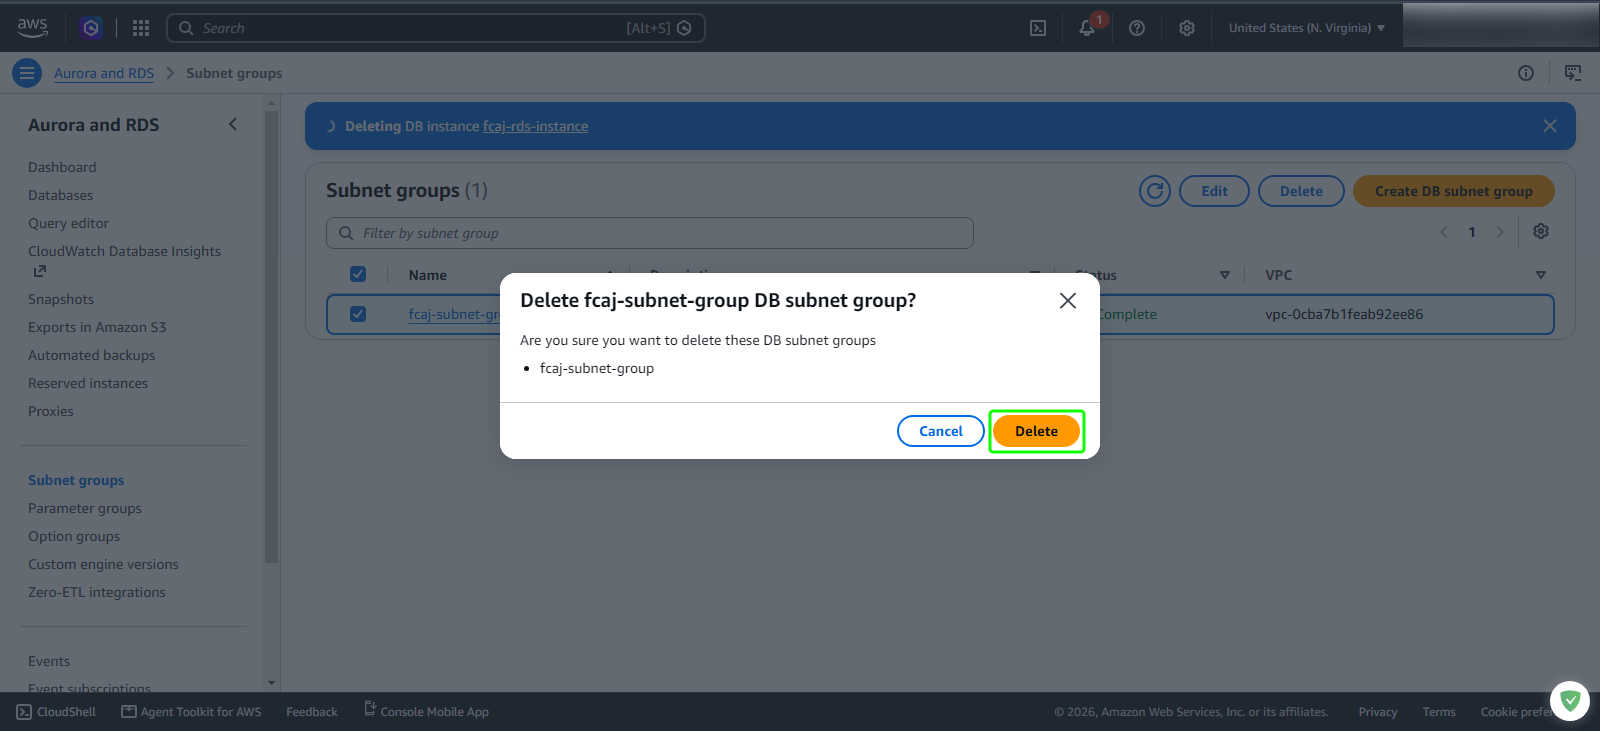
Task: Click Create DB subnet group button
Action: pyautogui.click(x=1454, y=191)
